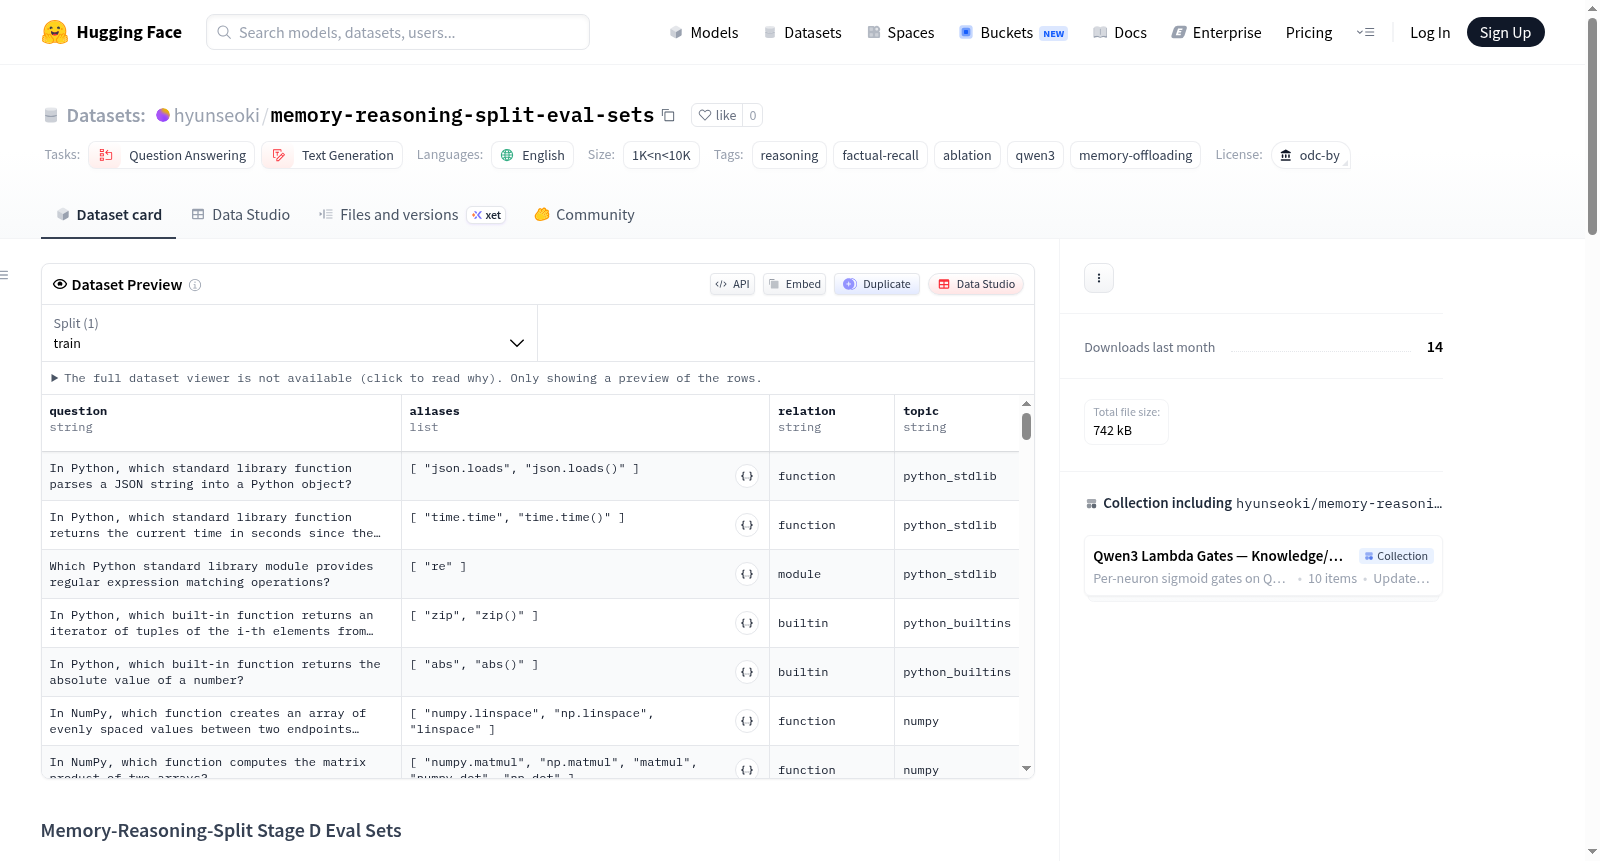Screen dimensions: 1600x861
Task: Select the odc-by license tag
Action: (1311, 155)
